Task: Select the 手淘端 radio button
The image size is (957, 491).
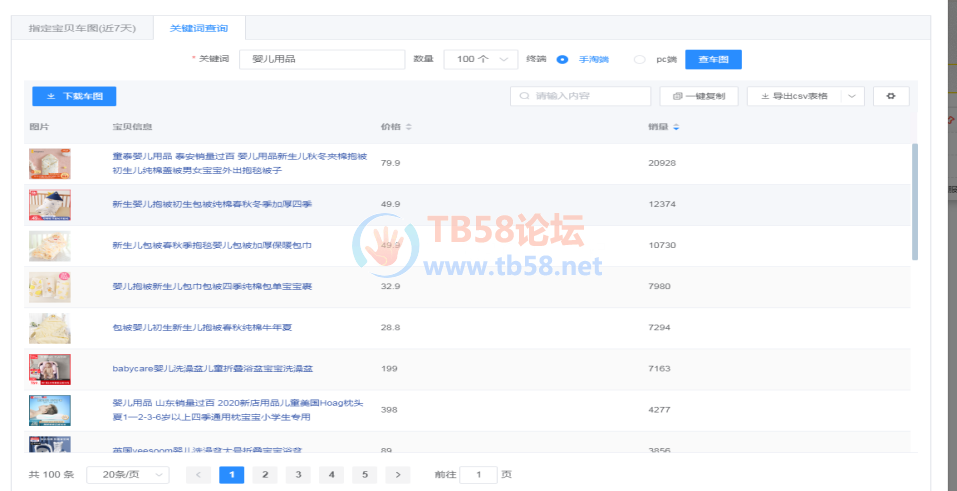Action: click(563, 60)
